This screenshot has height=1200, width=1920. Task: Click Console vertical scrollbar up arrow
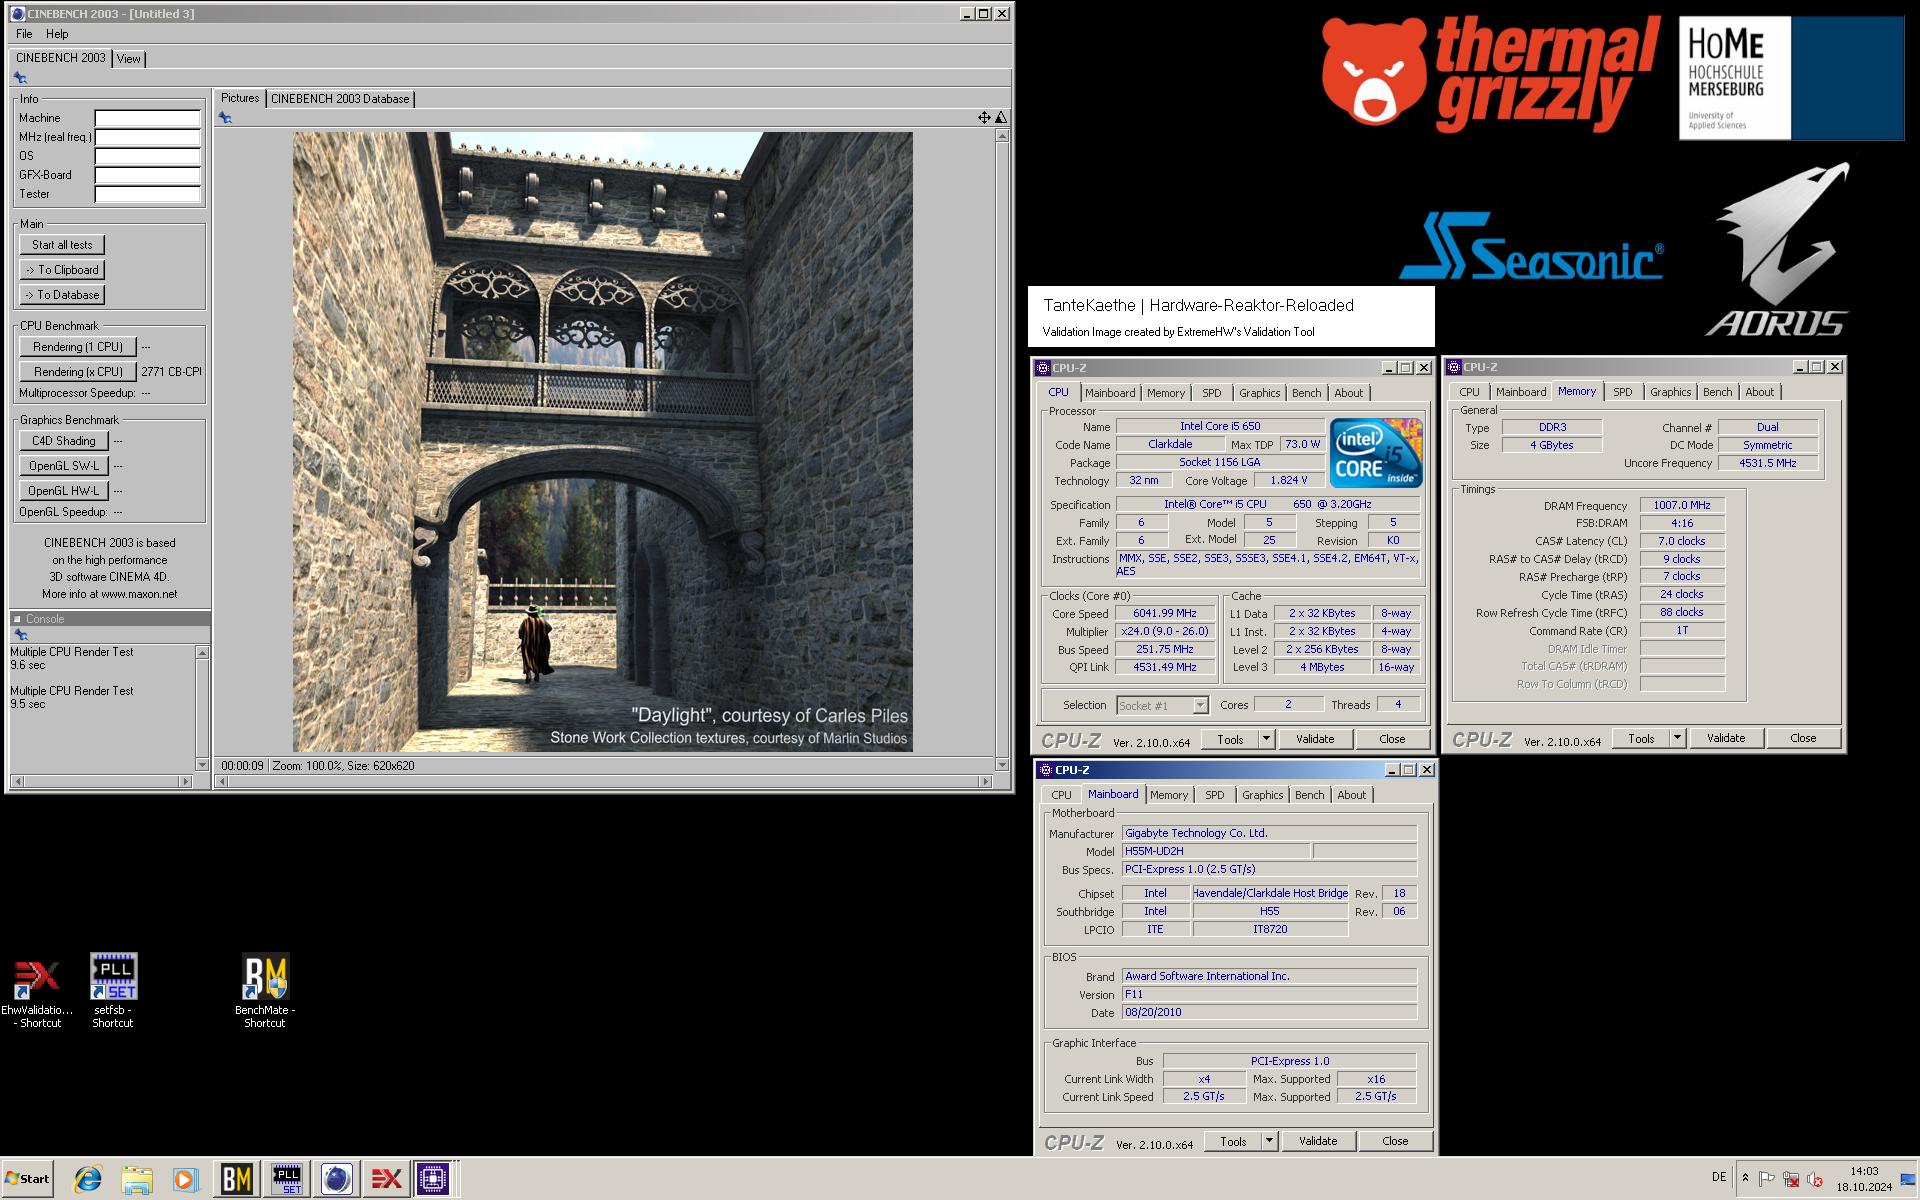pyautogui.click(x=202, y=653)
